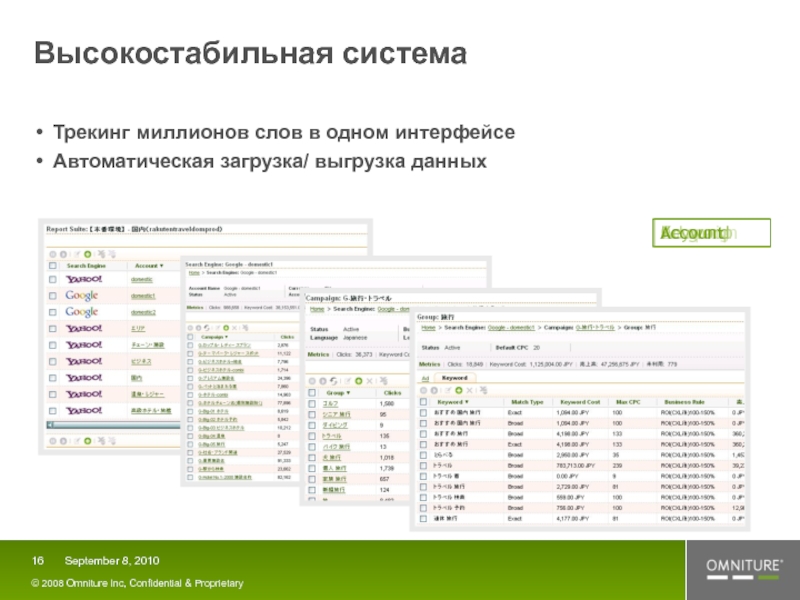Click Google logo in the domestic2 row

82,312
